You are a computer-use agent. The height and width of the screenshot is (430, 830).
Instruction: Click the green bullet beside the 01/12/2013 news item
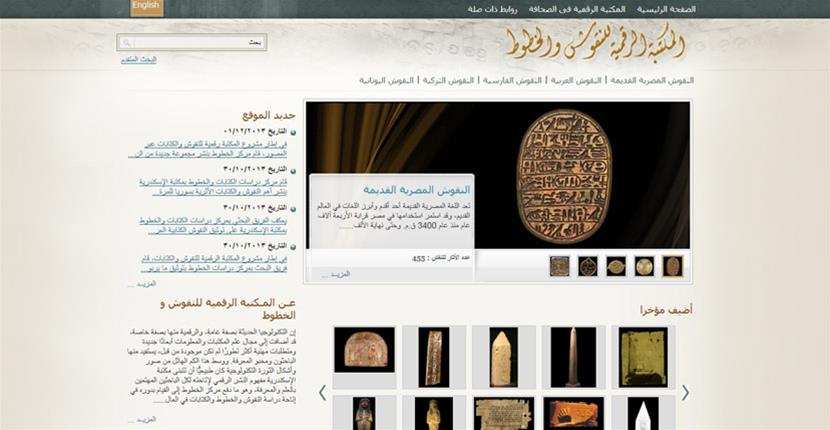point(293,131)
